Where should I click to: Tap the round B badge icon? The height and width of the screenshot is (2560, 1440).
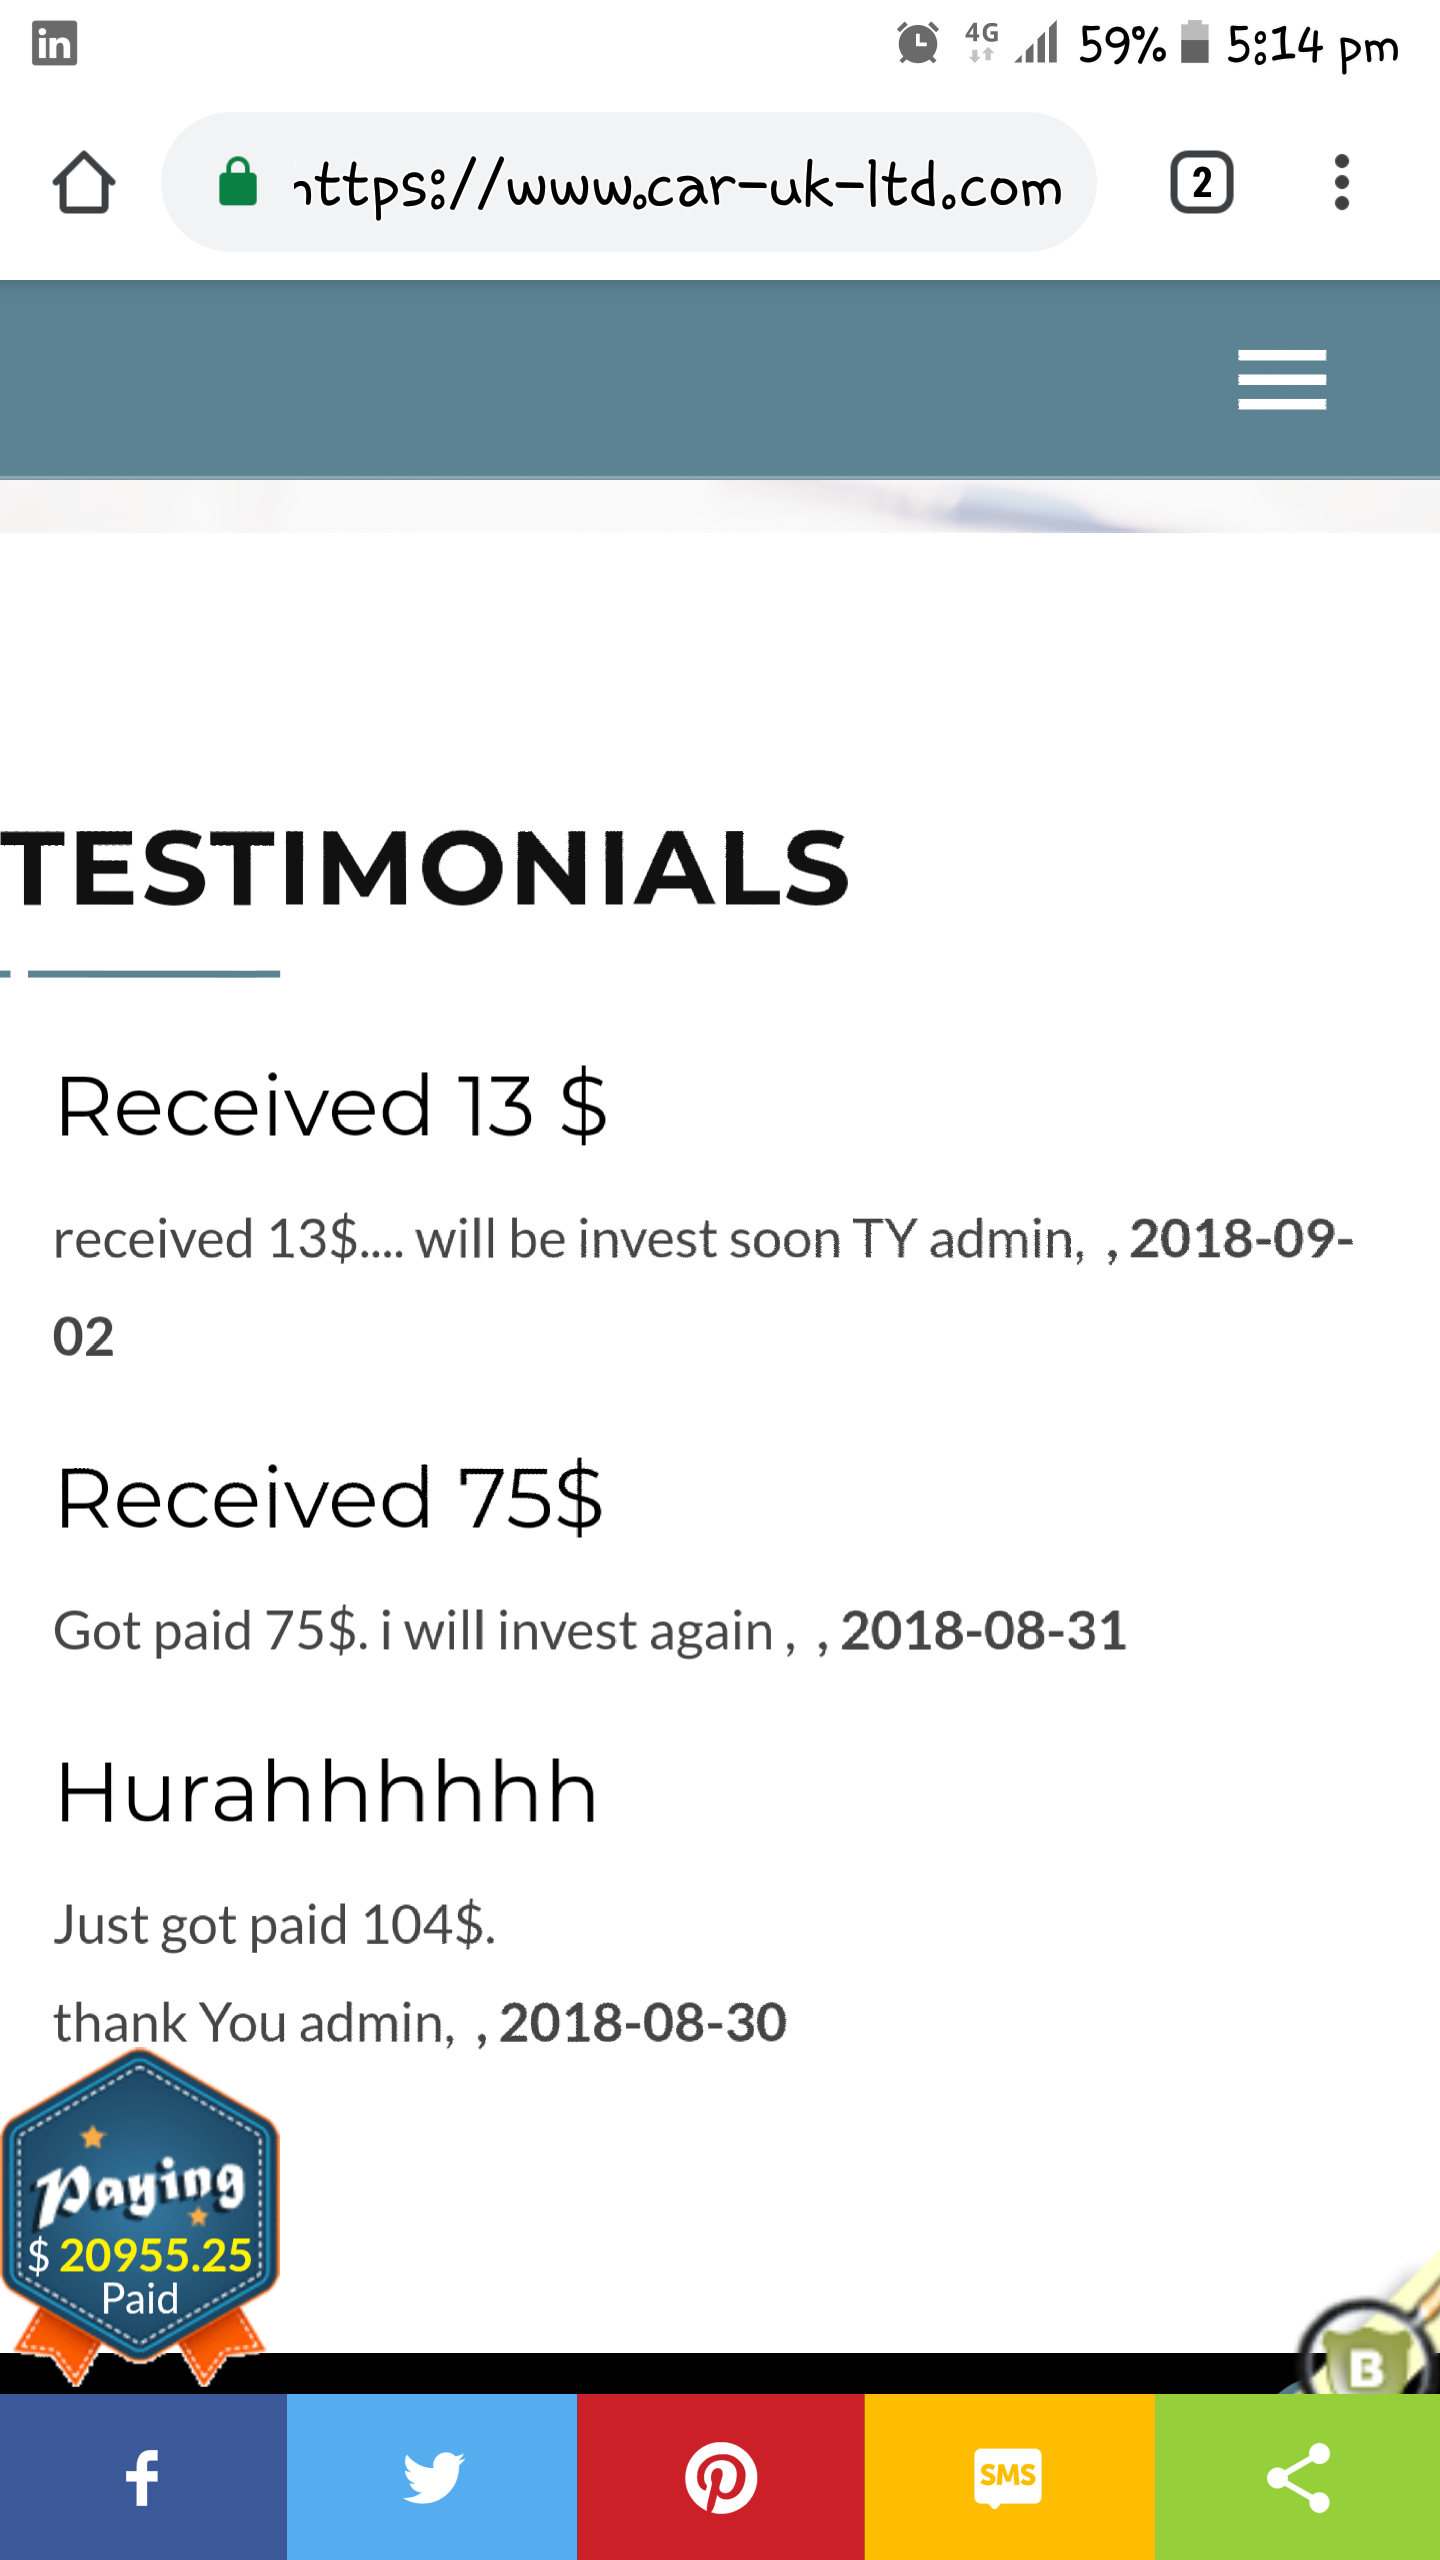tap(1366, 2365)
